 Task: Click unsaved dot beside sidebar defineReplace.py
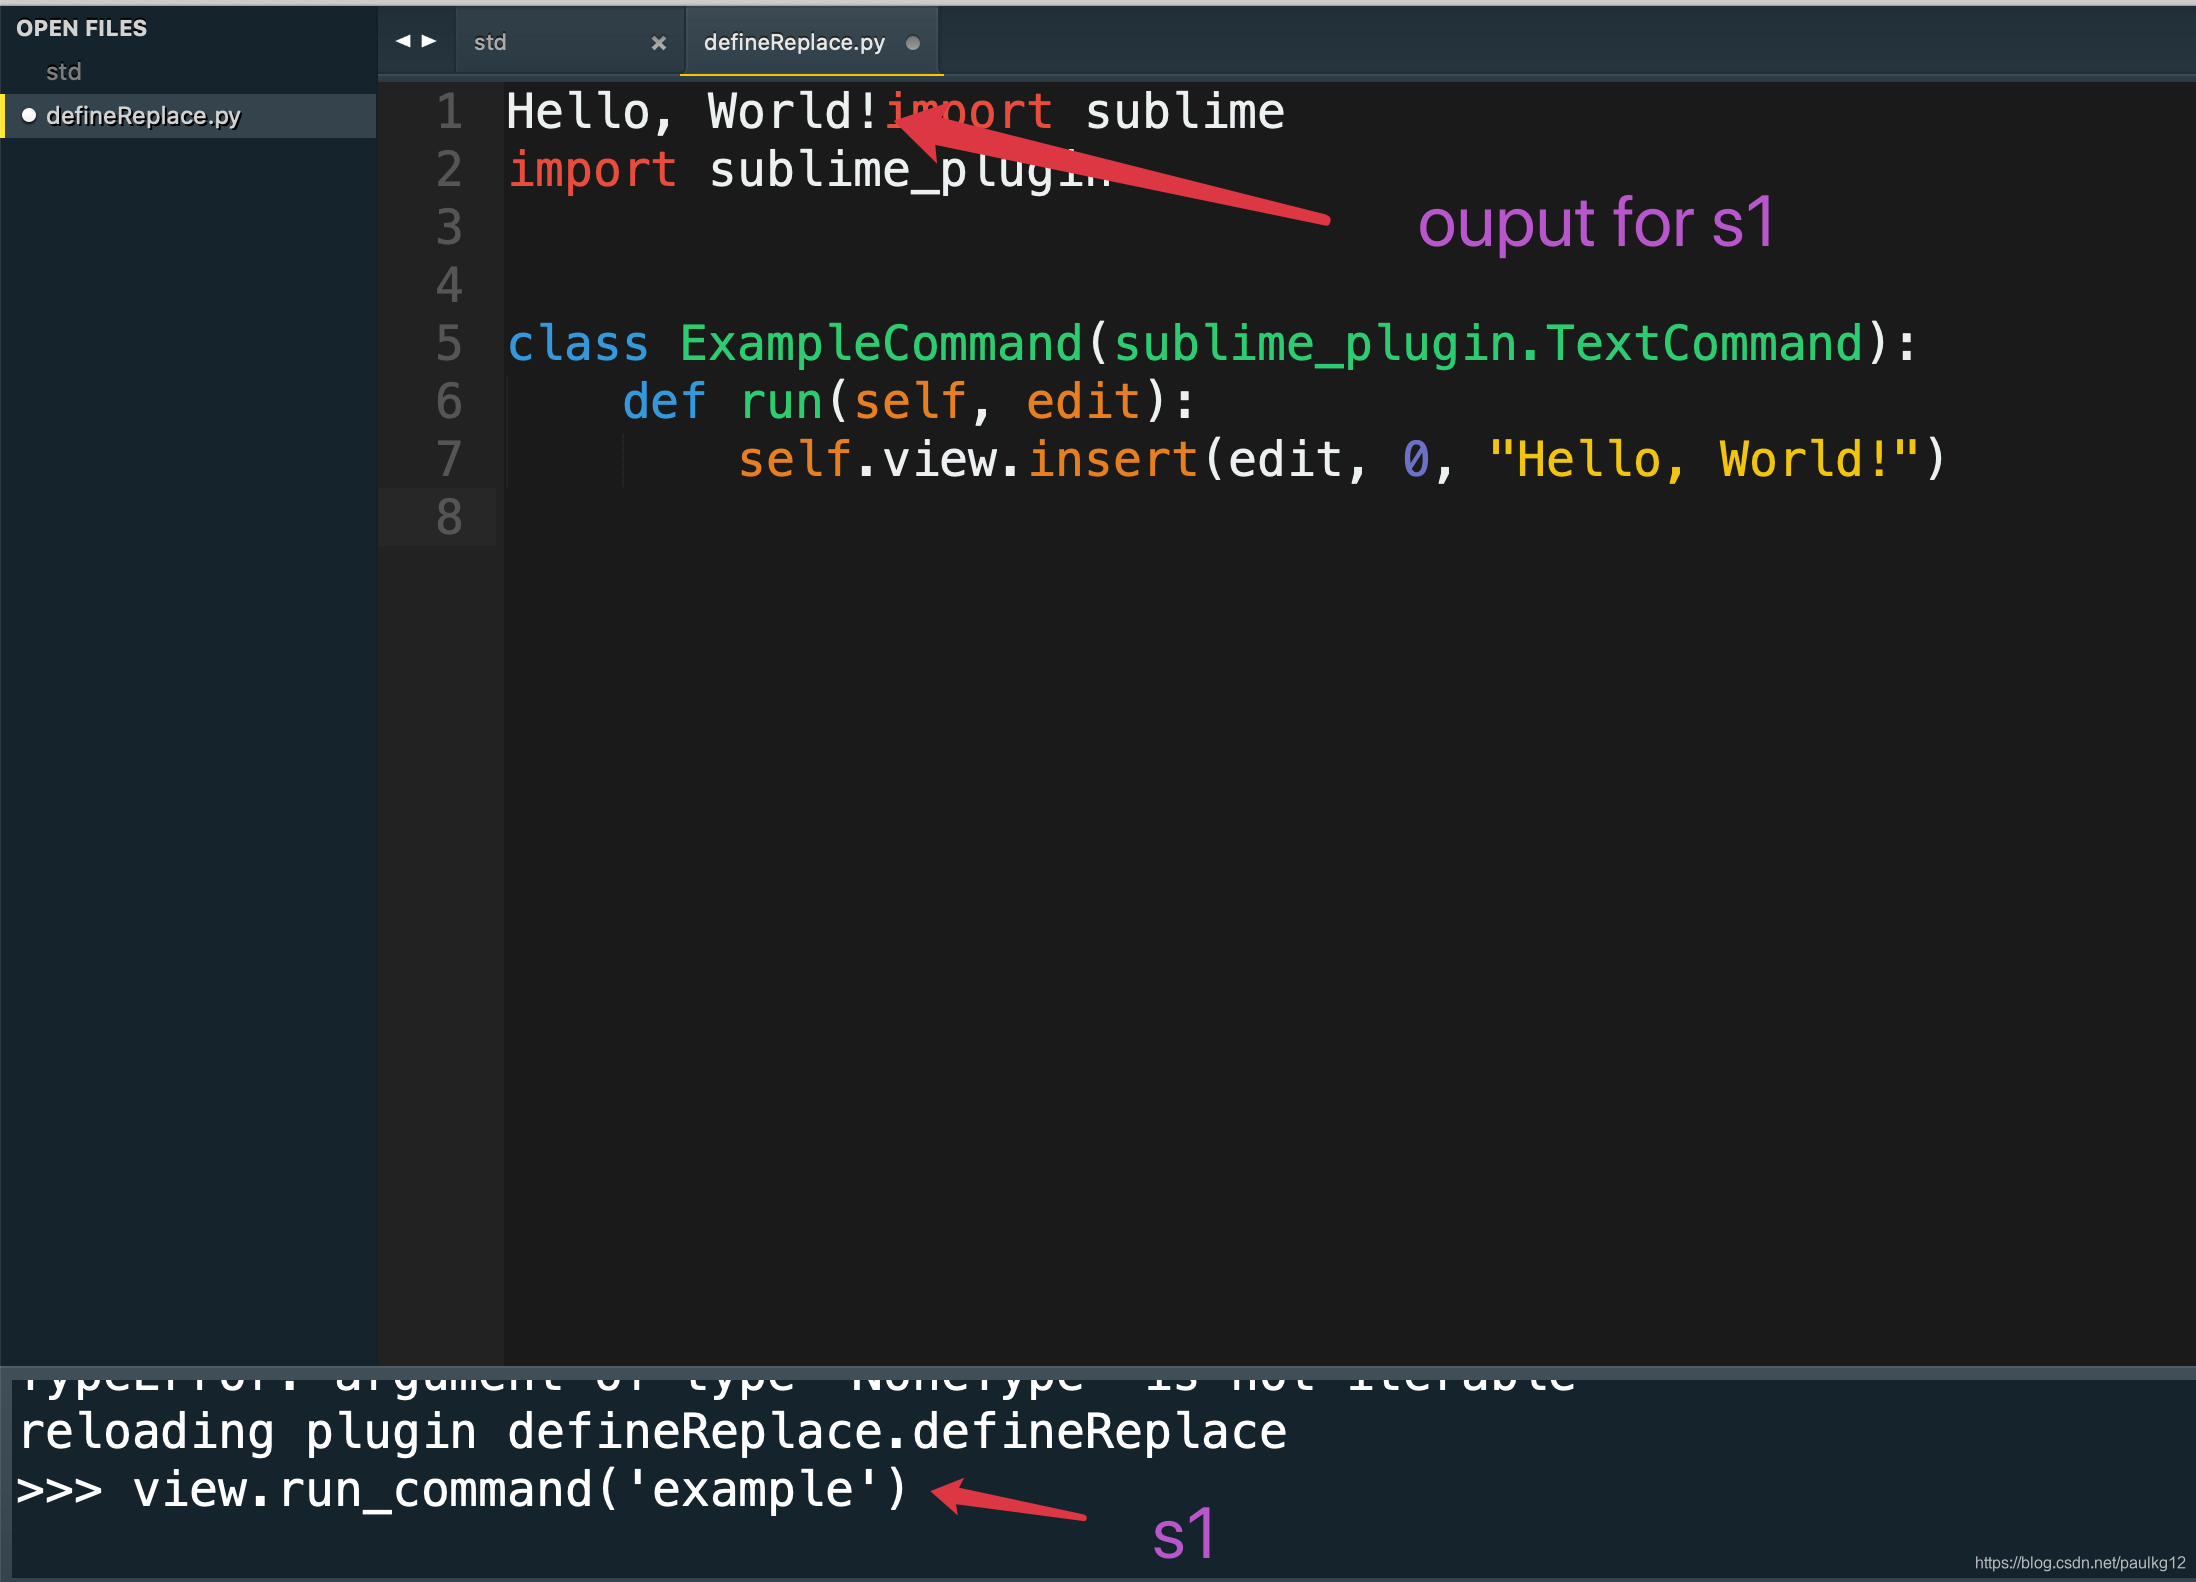point(29,115)
